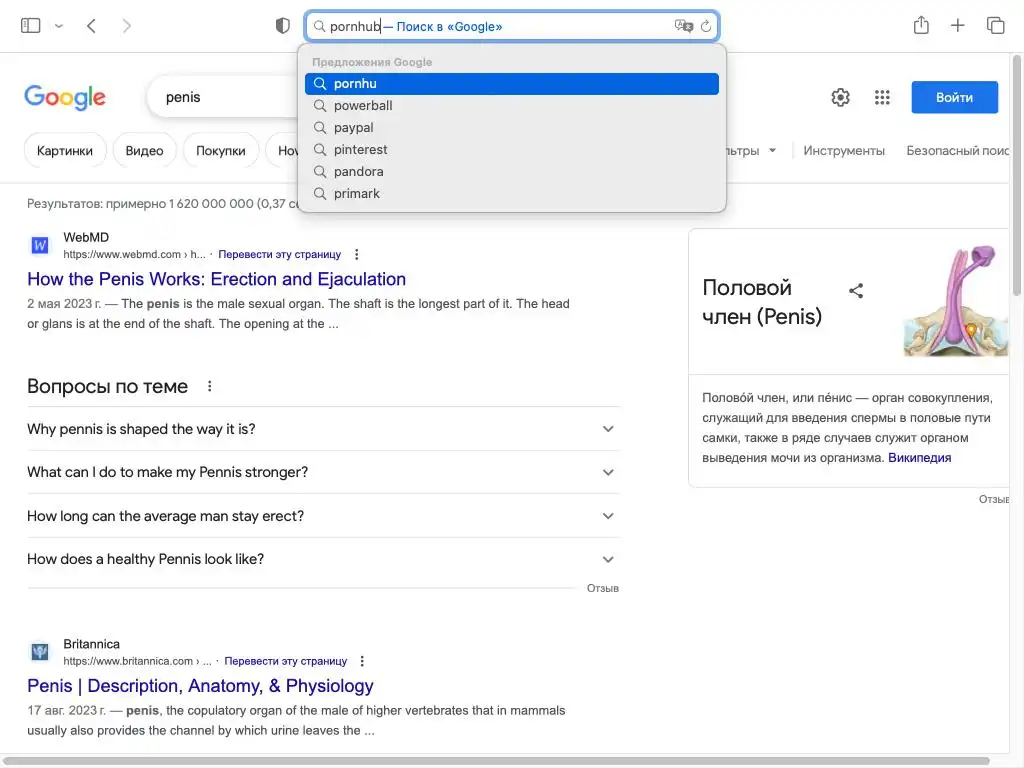Click the privacy report shield icon
The height and width of the screenshot is (768, 1024).
pyautogui.click(x=283, y=26)
